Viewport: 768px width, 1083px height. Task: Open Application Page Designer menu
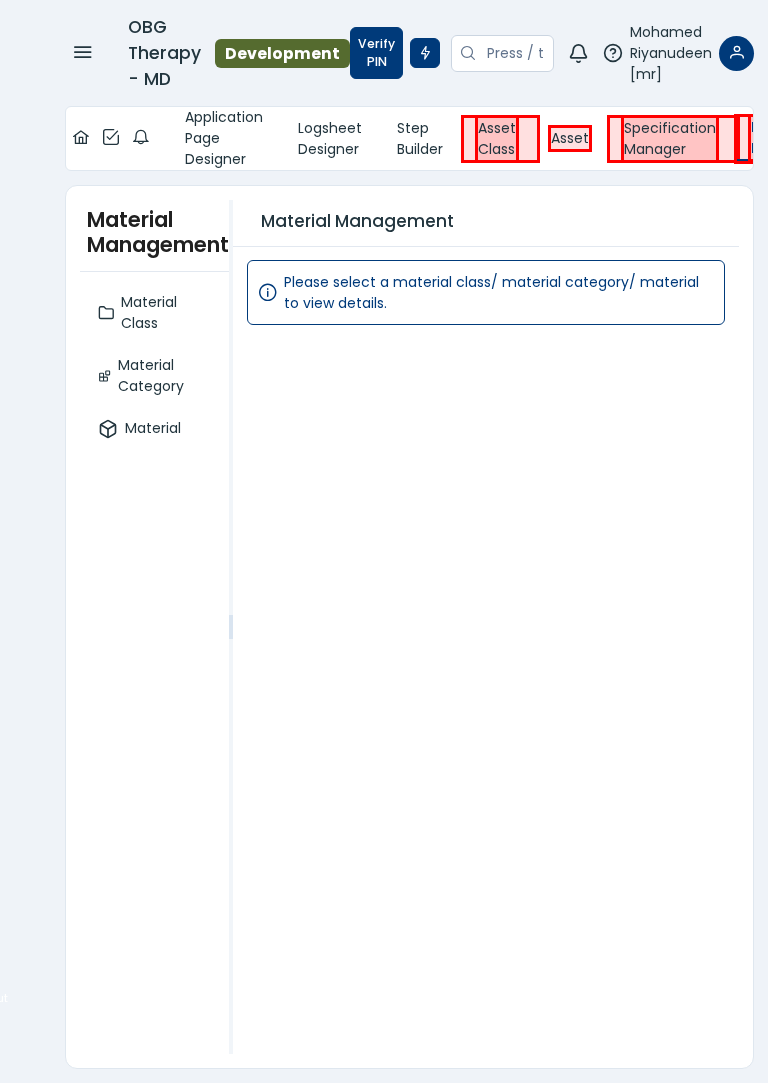tap(224, 138)
